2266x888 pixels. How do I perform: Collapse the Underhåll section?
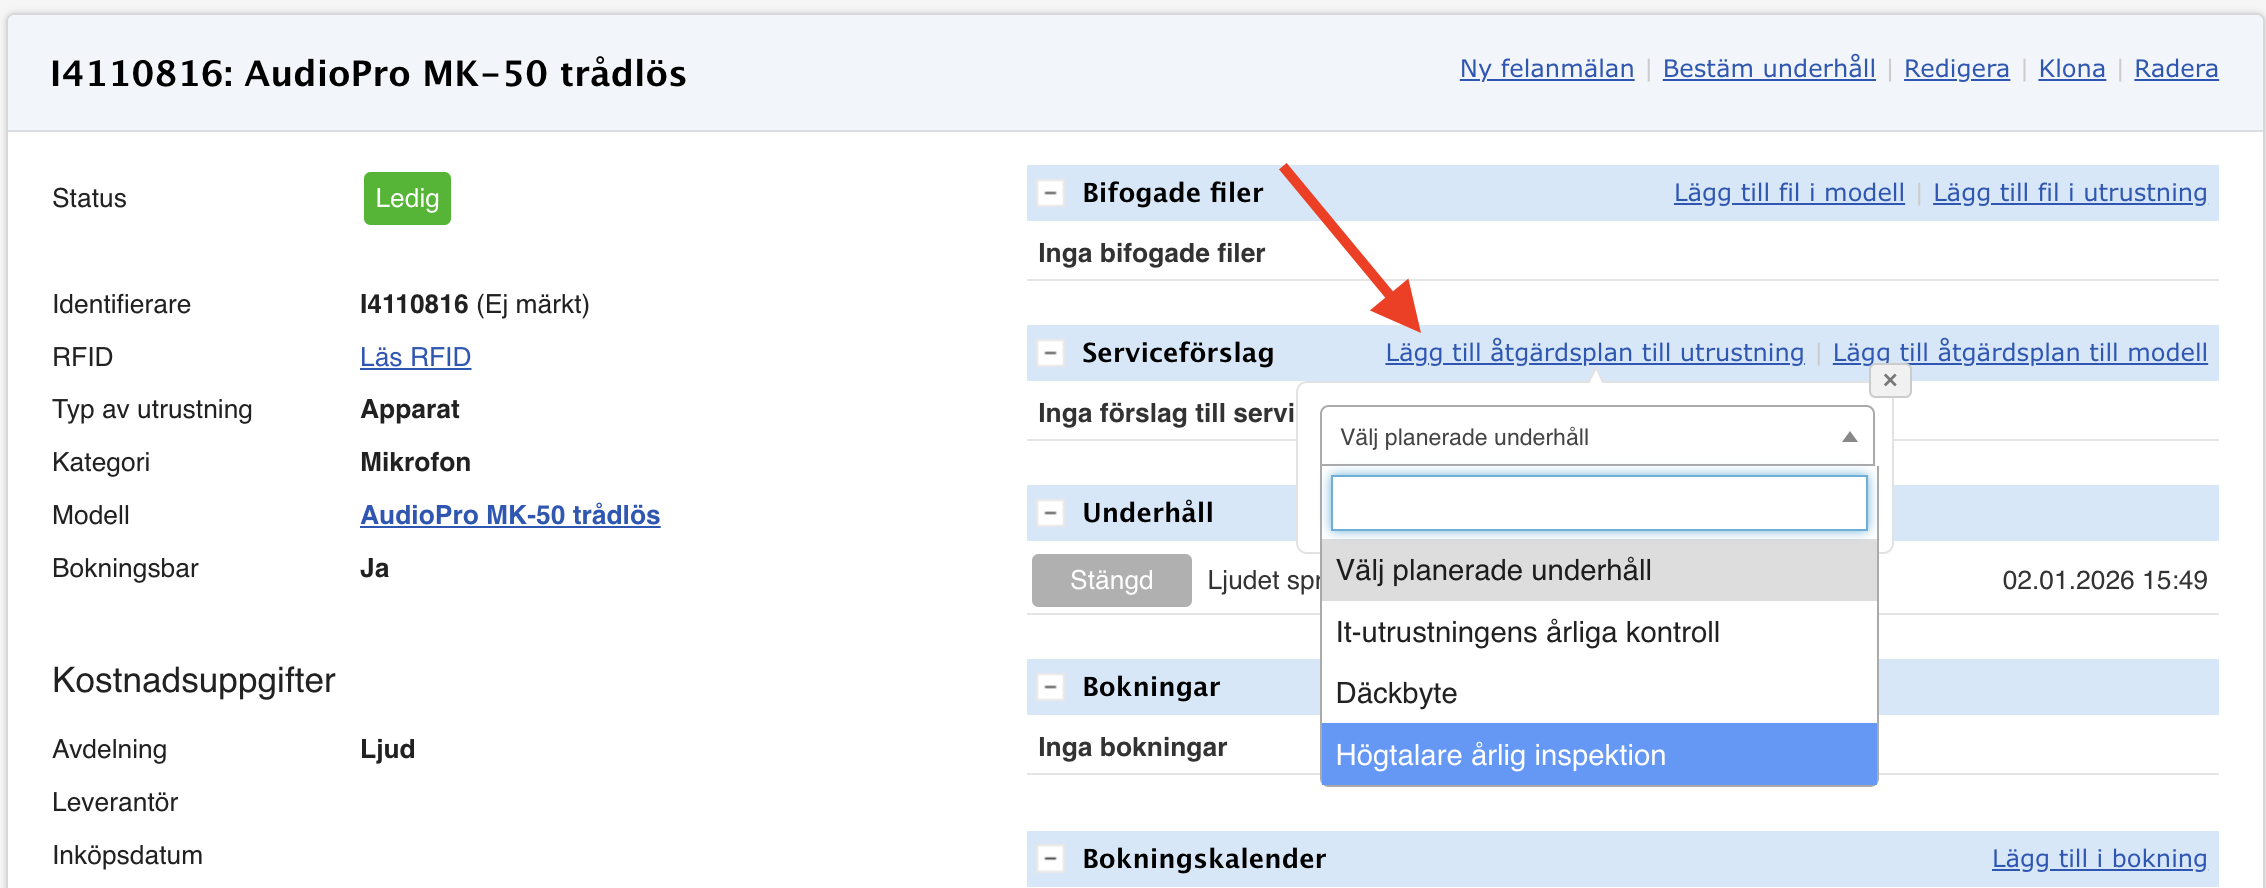1050,513
